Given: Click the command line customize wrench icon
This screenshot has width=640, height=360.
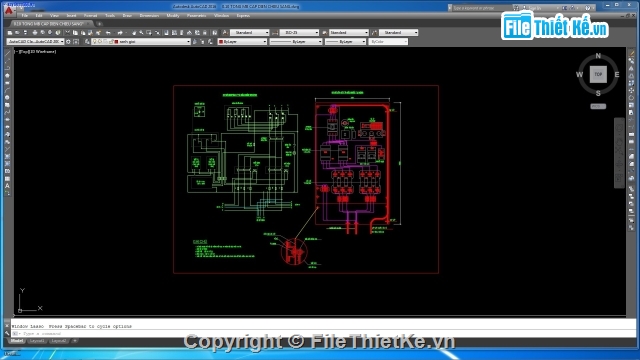Looking at the screenshot, I should [7, 333].
